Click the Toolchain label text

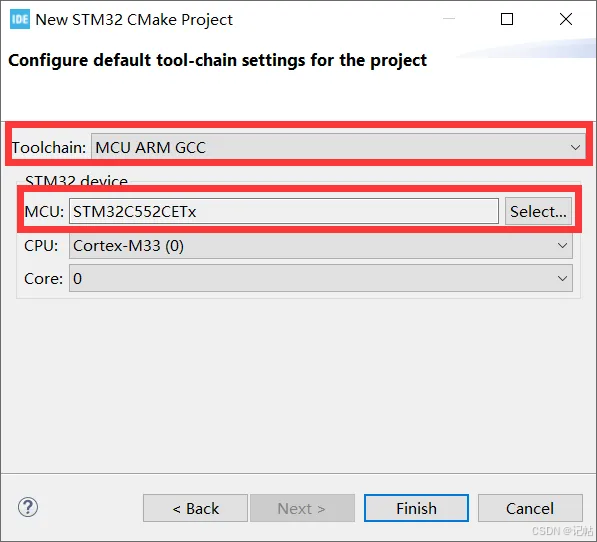click(49, 148)
